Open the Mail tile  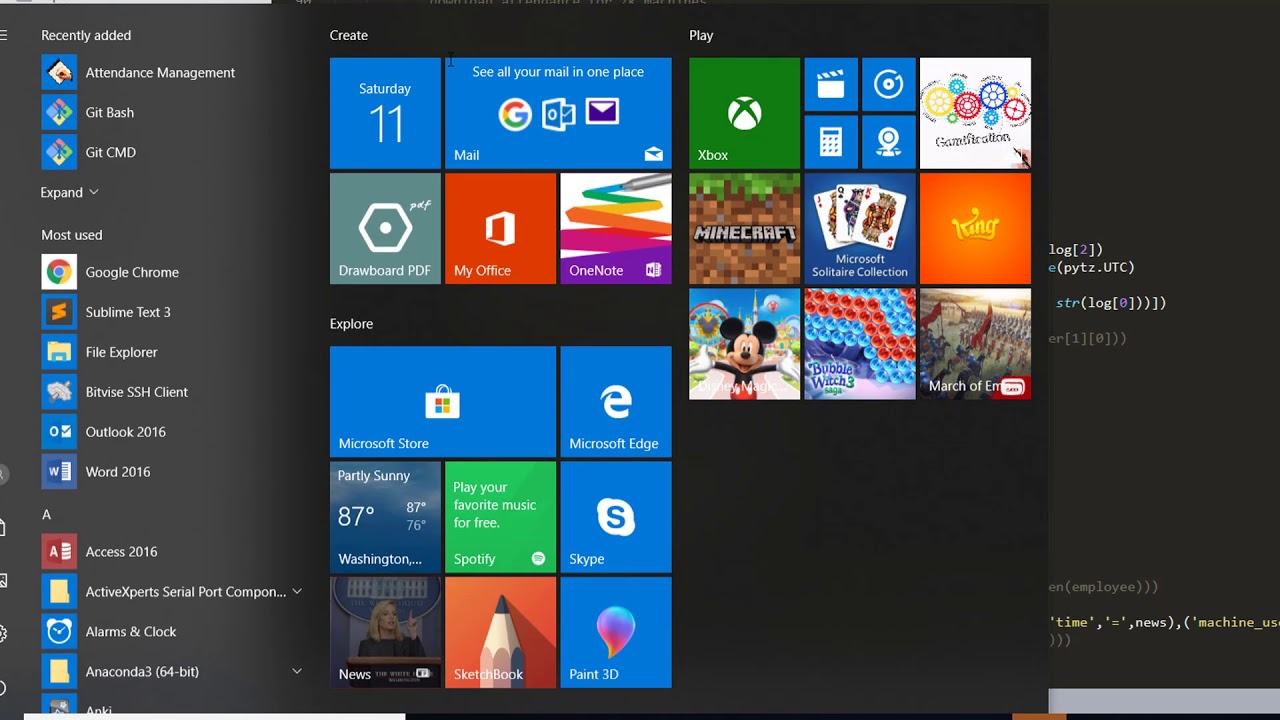point(558,113)
